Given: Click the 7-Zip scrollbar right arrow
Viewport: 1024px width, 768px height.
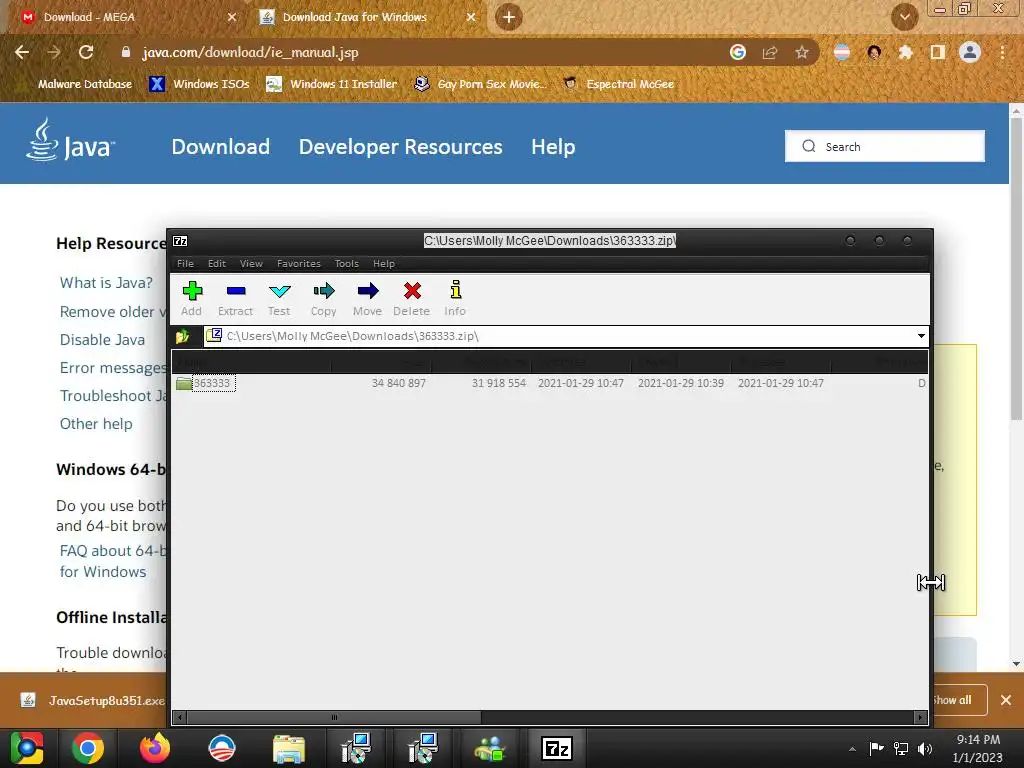Looking at the screenshot, I should tap(921, 717).
